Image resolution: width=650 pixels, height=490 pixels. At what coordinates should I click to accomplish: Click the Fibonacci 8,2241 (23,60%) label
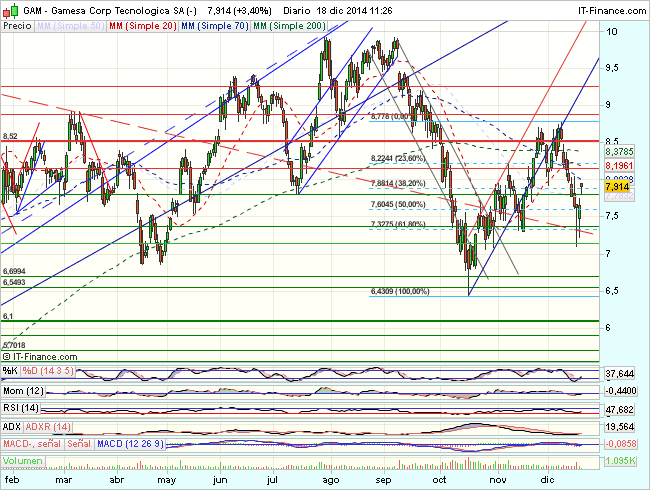pos(398,158)
